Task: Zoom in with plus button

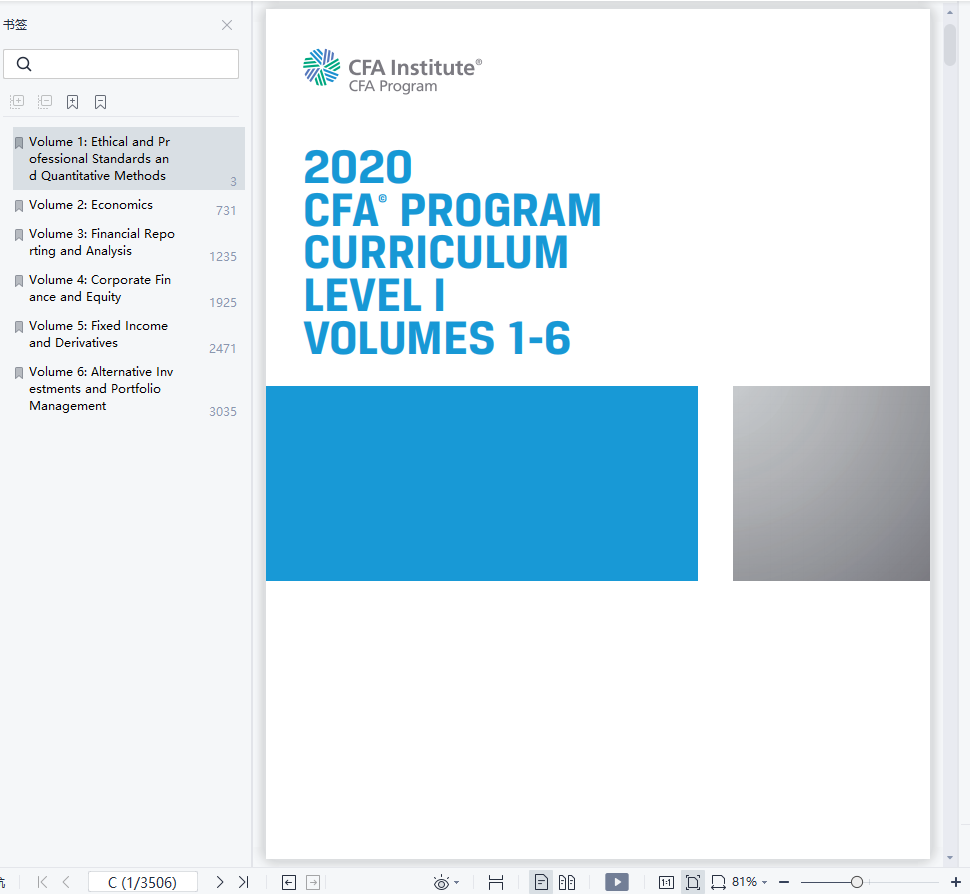Action: pyautogui.click(x=956, y=882)
